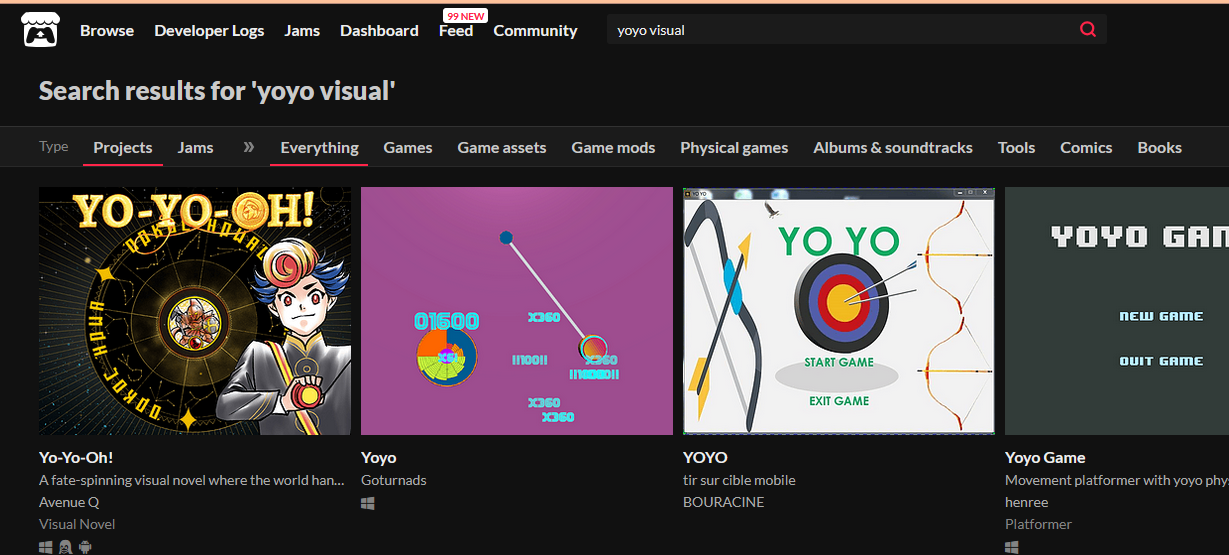Open the YOYO archery target thumbnail
Viewport: 1229px width, 555px height.
839,311
